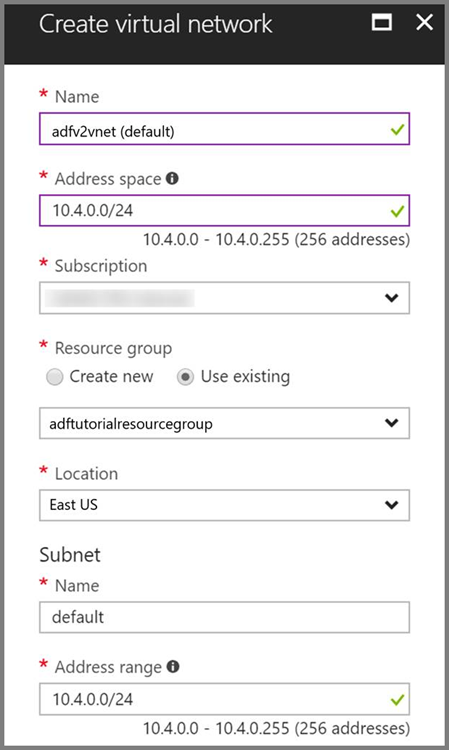The image size is (449, 750).
Task: Click the Location dropdown chevron arrow
Action: pyautogui.click(x=392, y=505)
